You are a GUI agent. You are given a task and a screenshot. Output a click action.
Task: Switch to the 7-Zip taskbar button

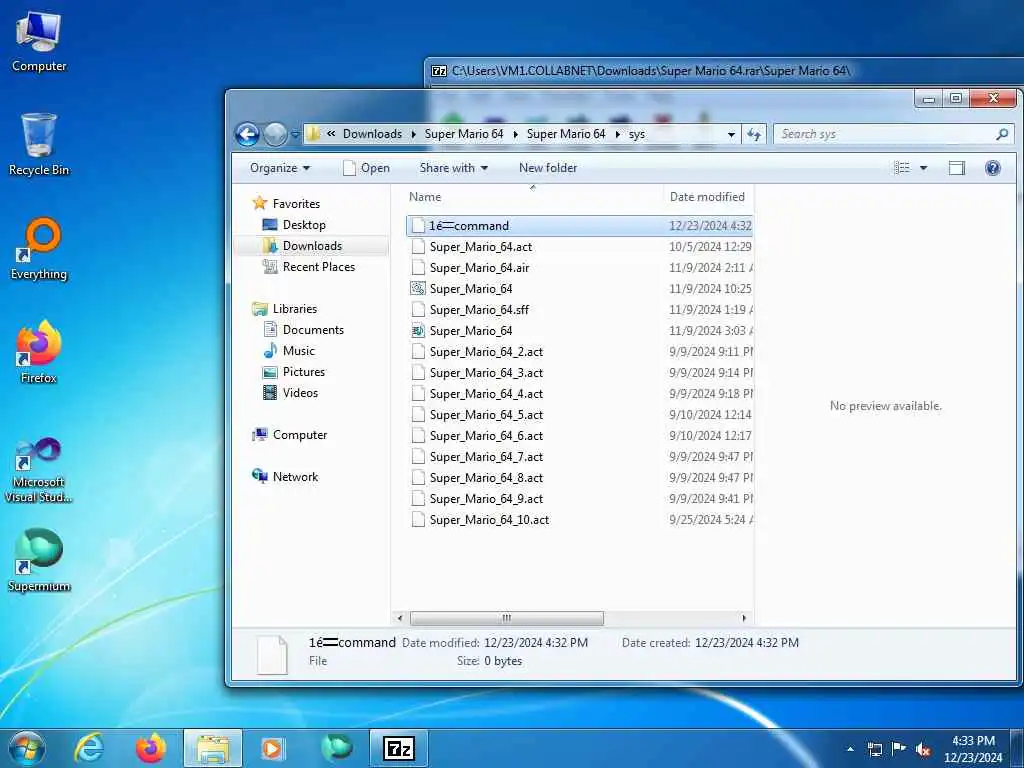pos(398,748)
